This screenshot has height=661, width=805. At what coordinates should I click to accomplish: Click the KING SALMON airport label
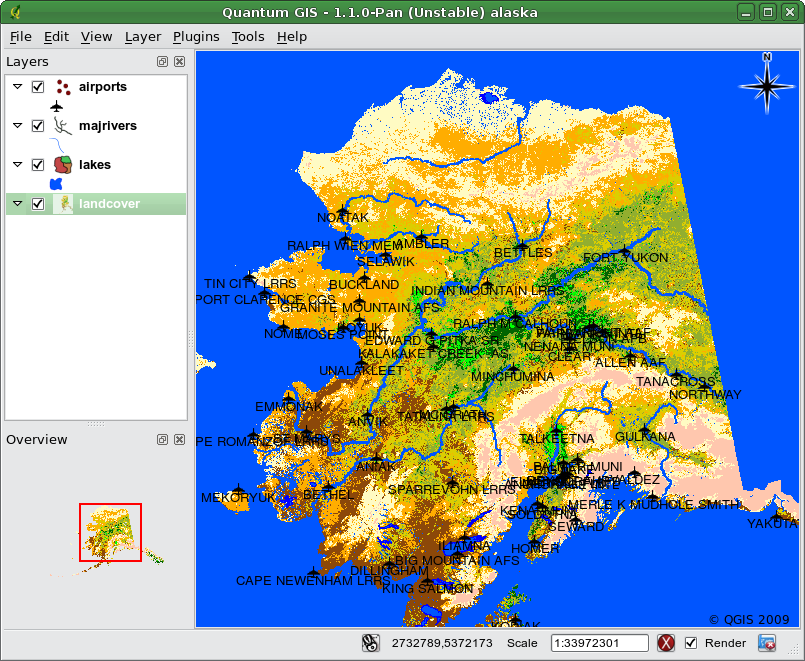point(427,589)
